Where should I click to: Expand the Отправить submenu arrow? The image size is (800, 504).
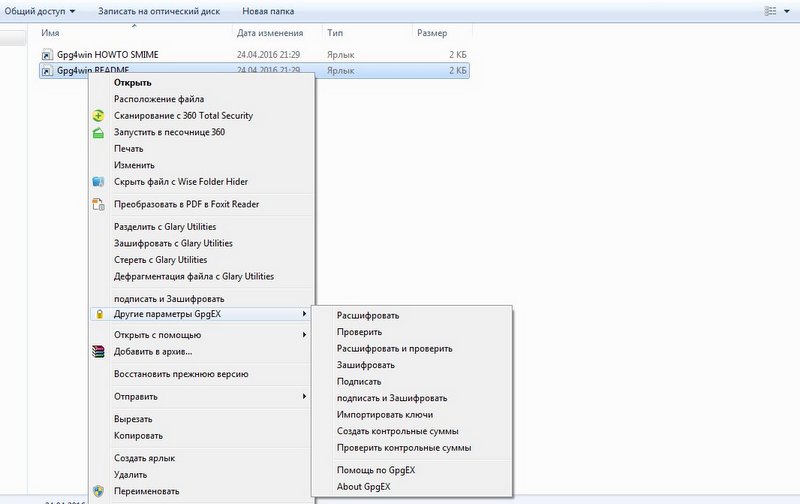304,396
